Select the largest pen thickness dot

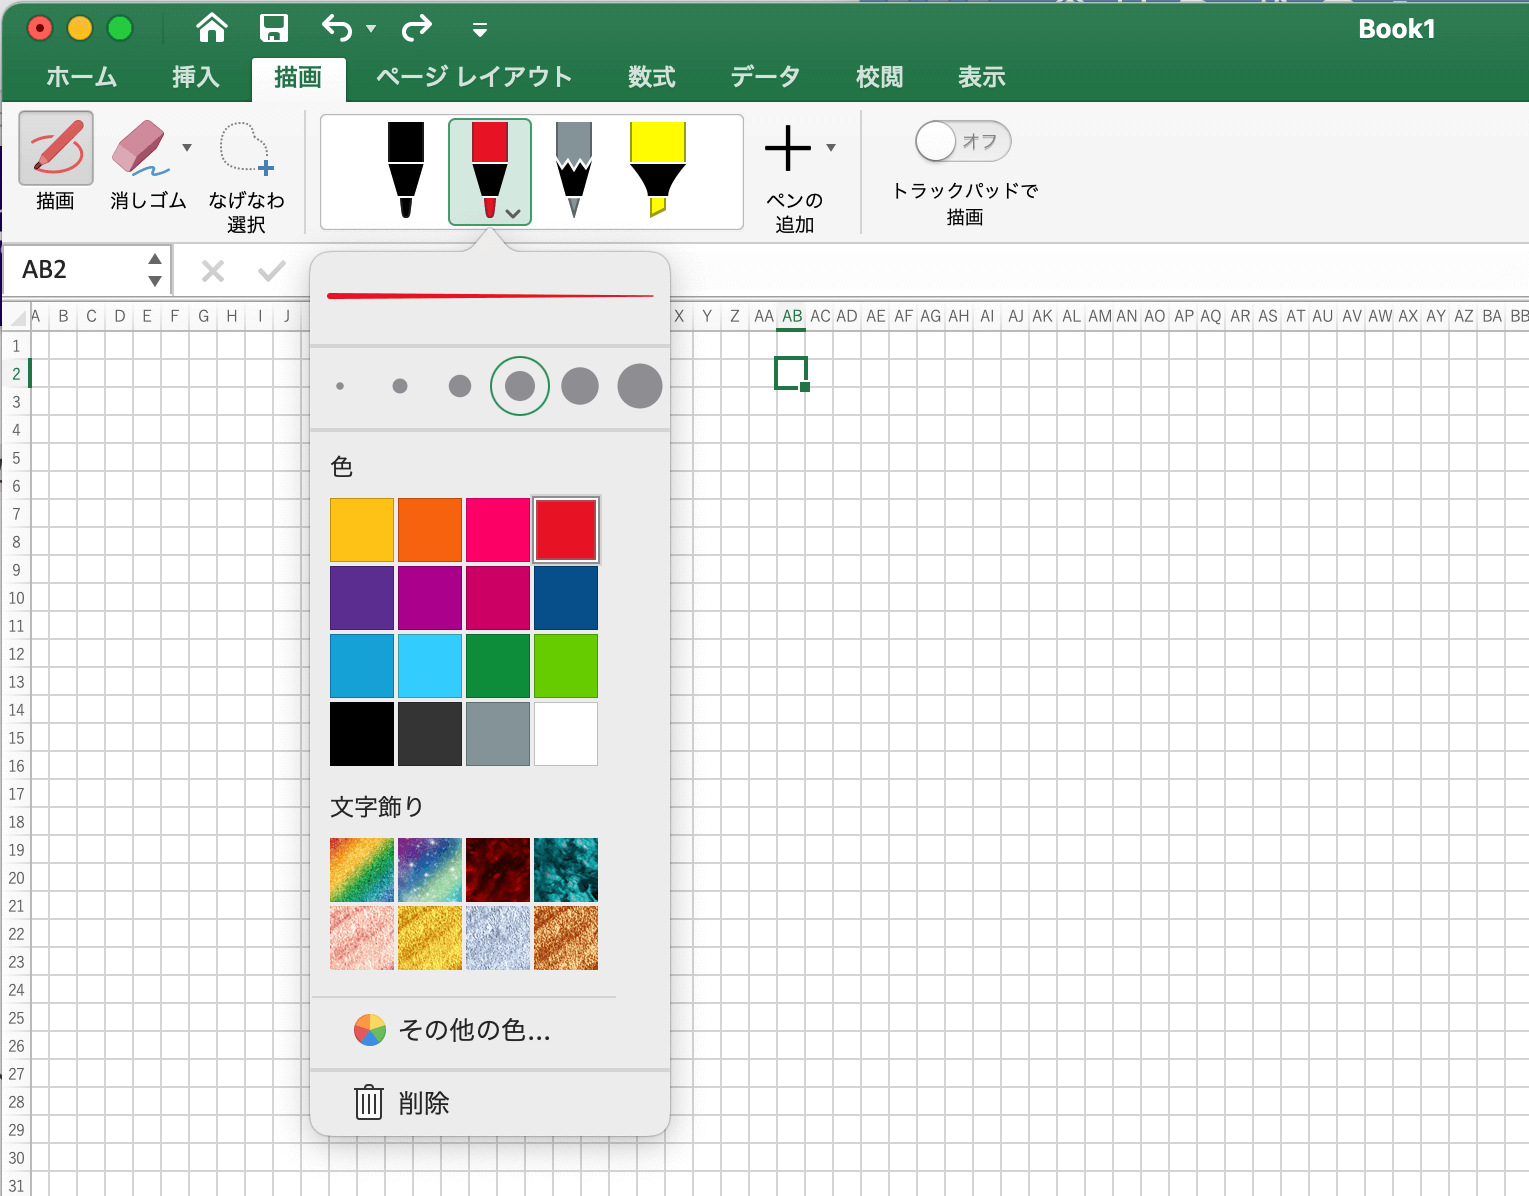click(x=640, y=386)
